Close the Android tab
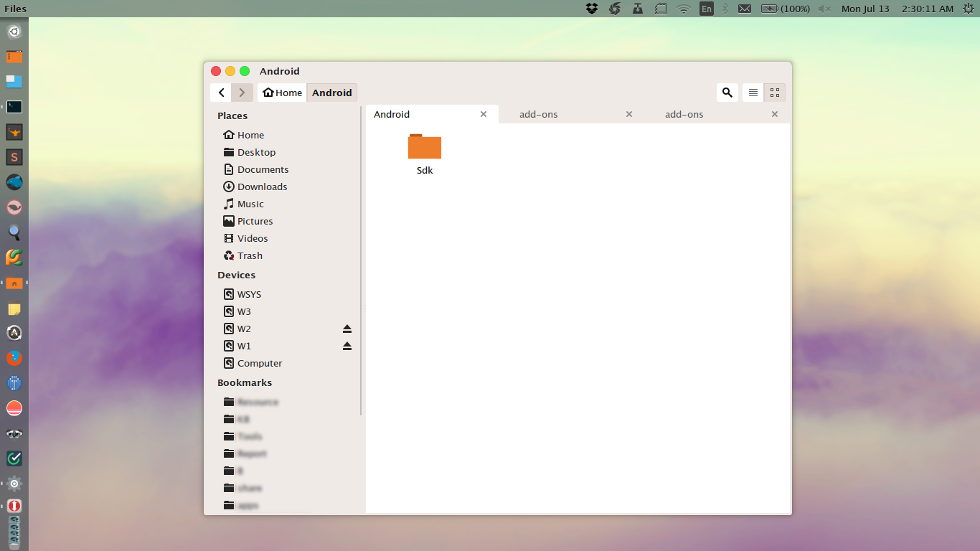 tap(483, 114)
